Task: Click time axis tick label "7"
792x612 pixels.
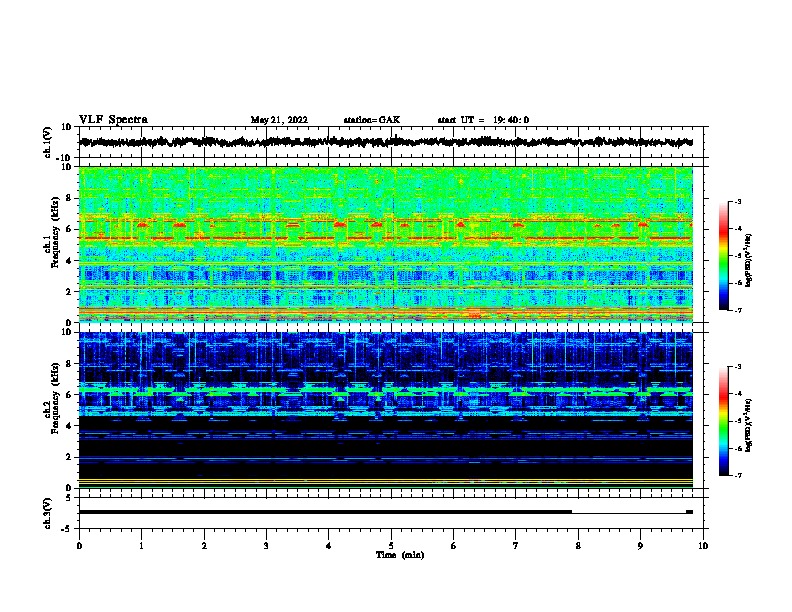Action: [x=516, y=546]
